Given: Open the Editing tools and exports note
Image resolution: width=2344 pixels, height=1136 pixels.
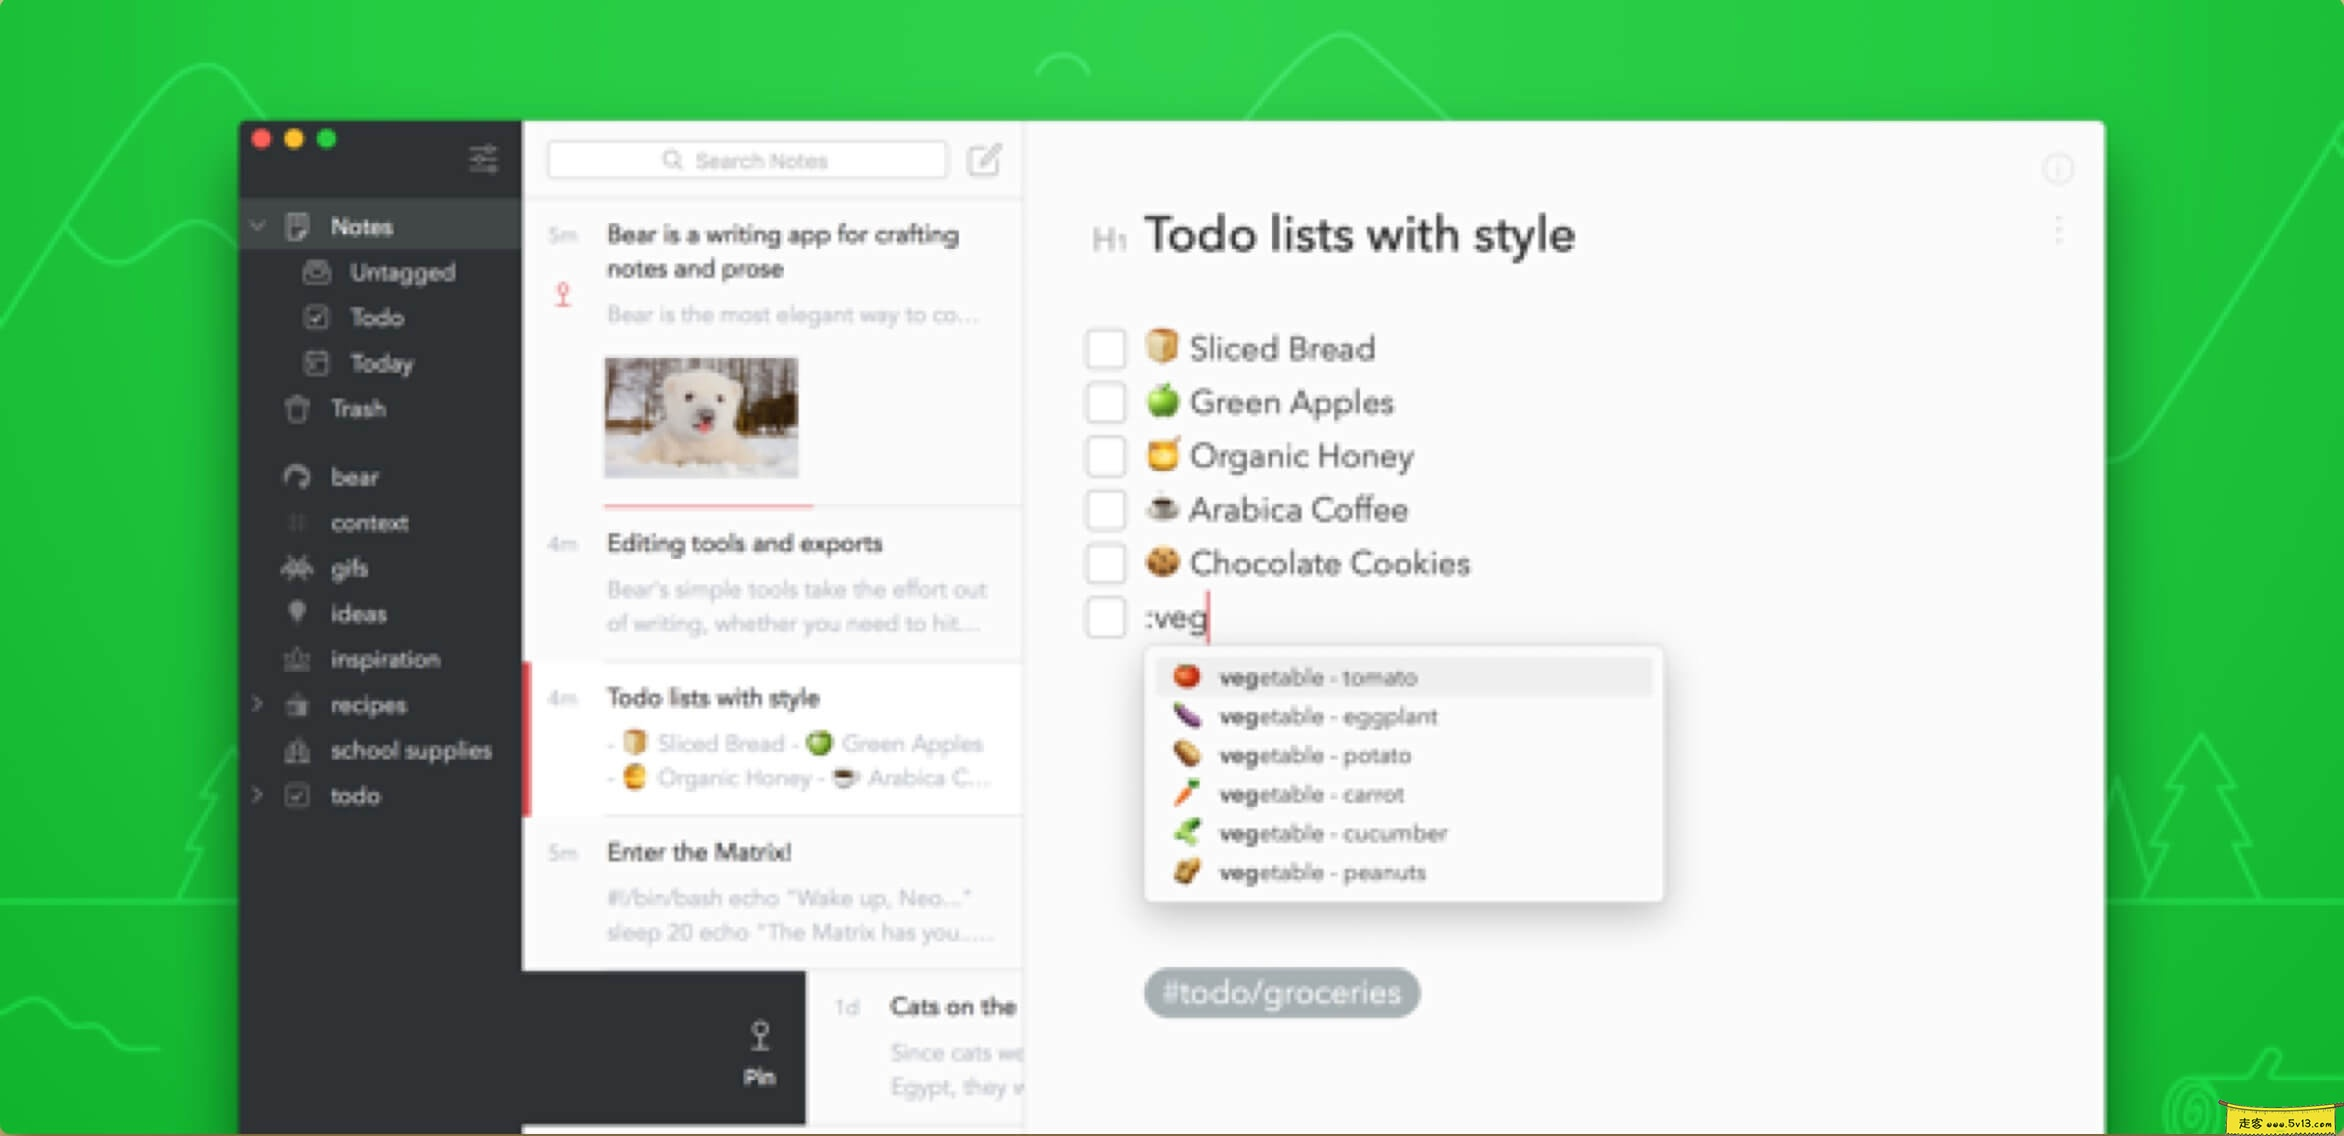Looking at the screenshot, I should pyautogui.click(x=744, y=544).
